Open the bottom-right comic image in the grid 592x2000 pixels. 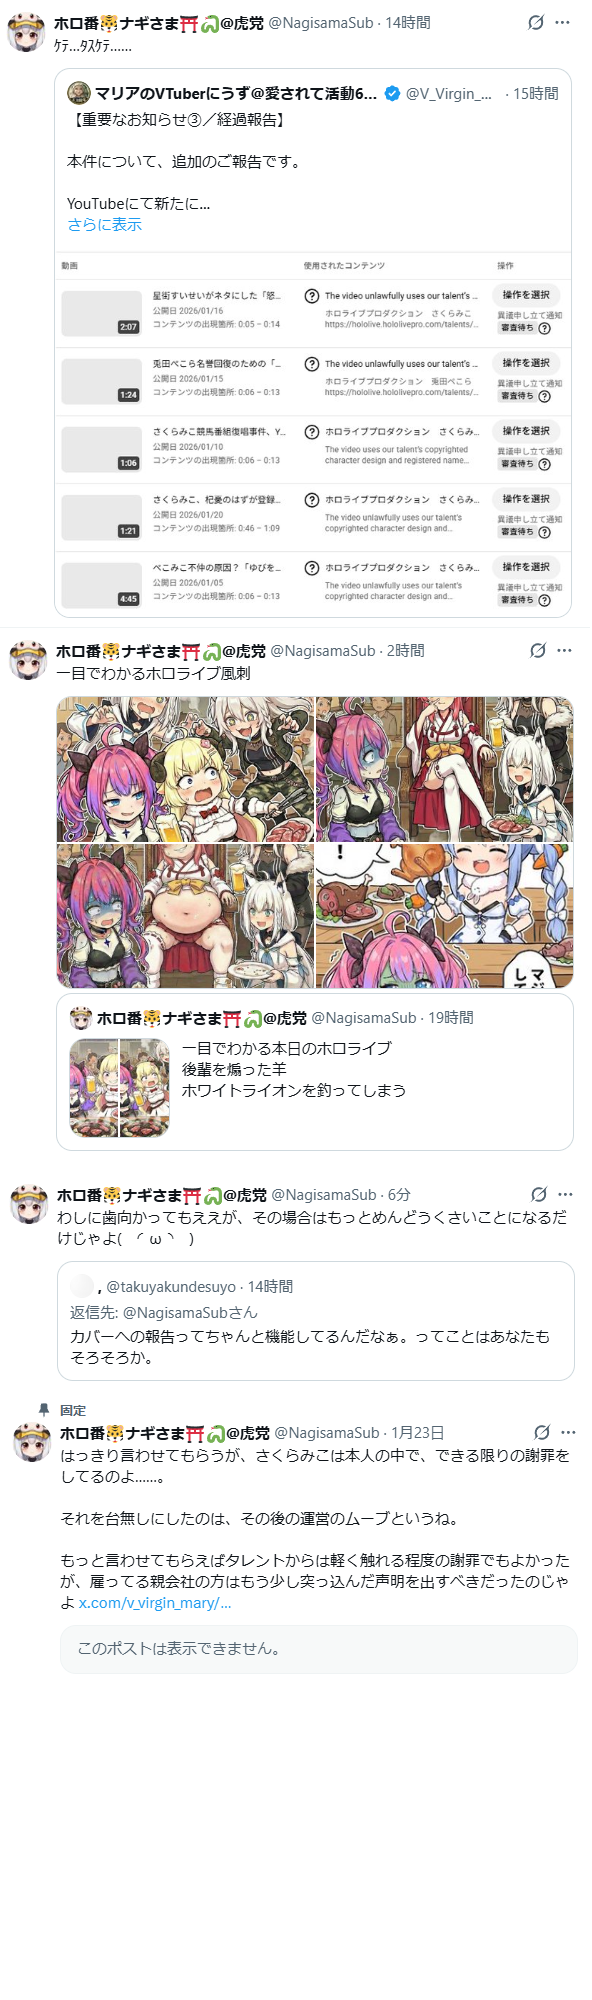[444, 916]
